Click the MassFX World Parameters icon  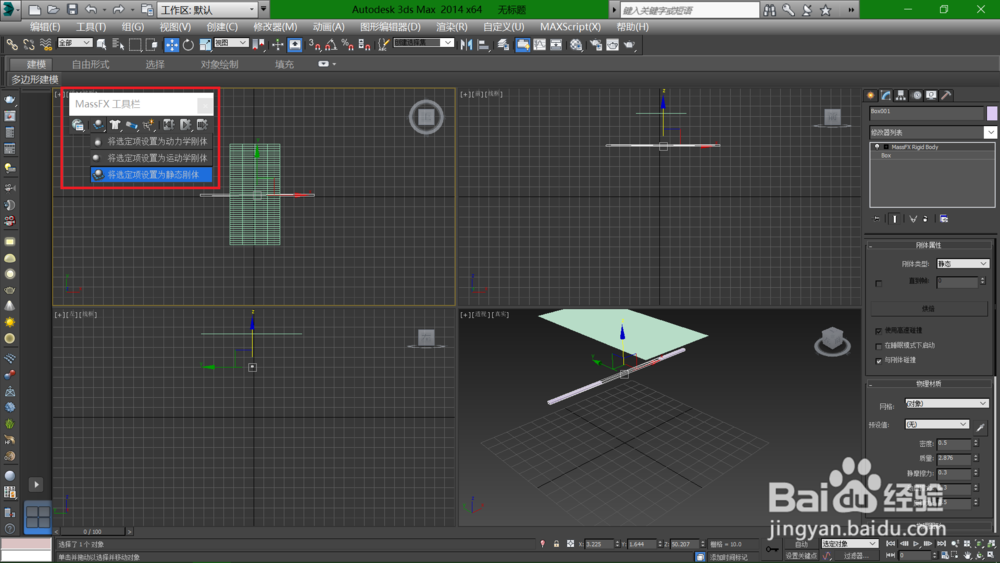(x=78, y=125)
